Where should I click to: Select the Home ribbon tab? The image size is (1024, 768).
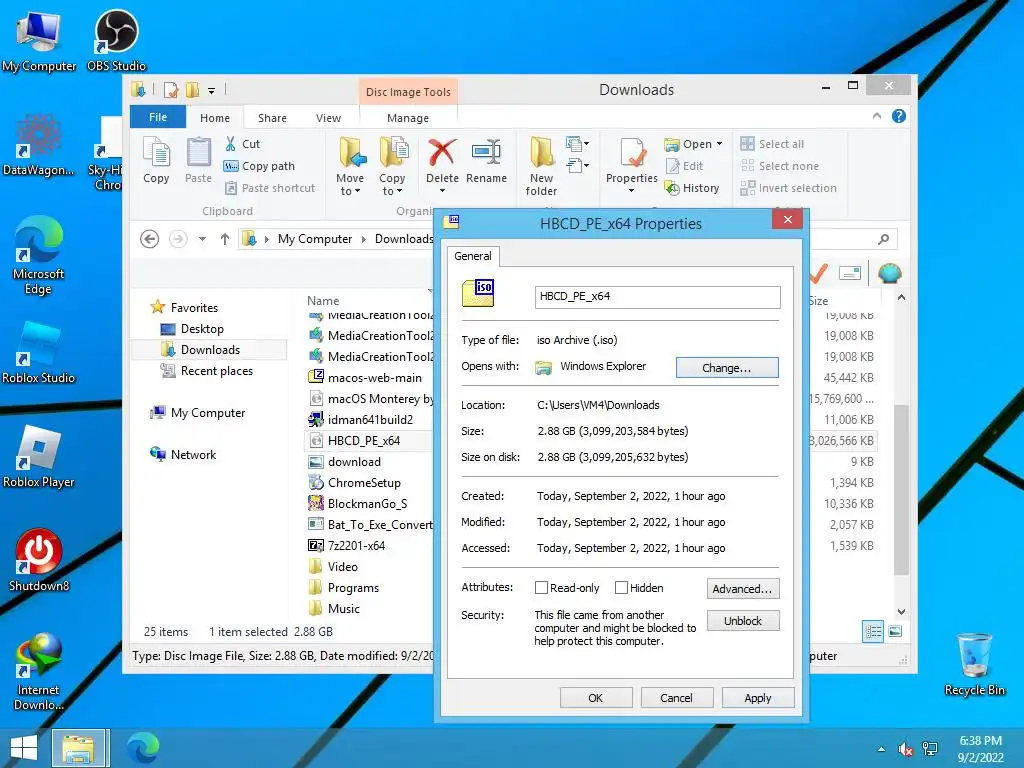click(x=215, y=118)
